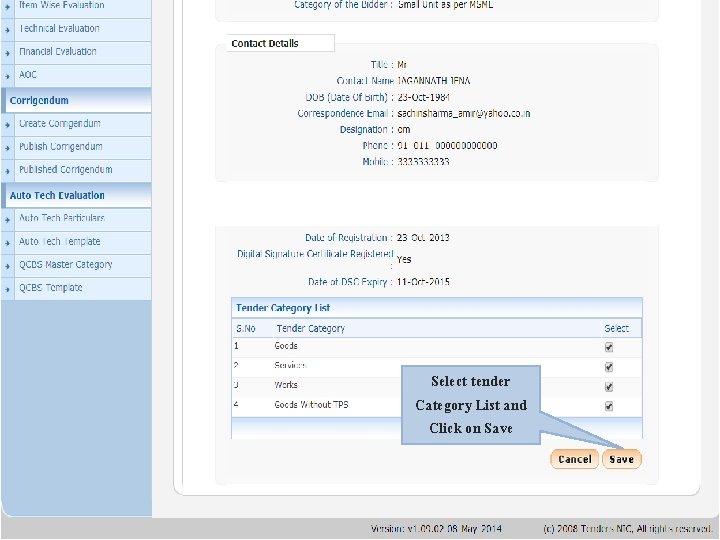Click the Select column header

tap(616, 328)
